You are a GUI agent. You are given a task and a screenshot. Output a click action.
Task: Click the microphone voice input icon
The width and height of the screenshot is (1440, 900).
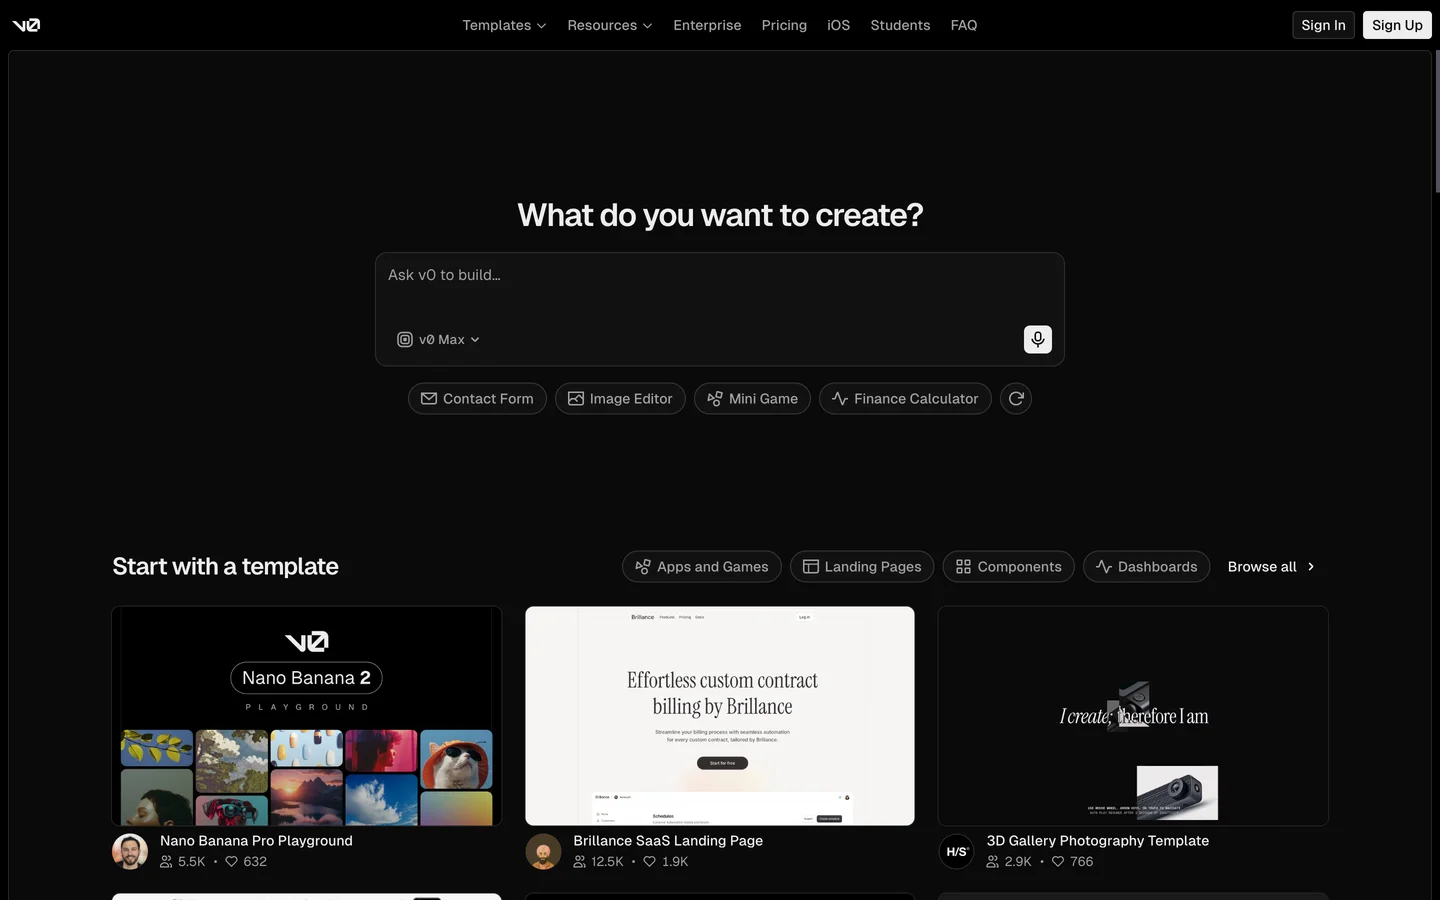[1038, 340]
